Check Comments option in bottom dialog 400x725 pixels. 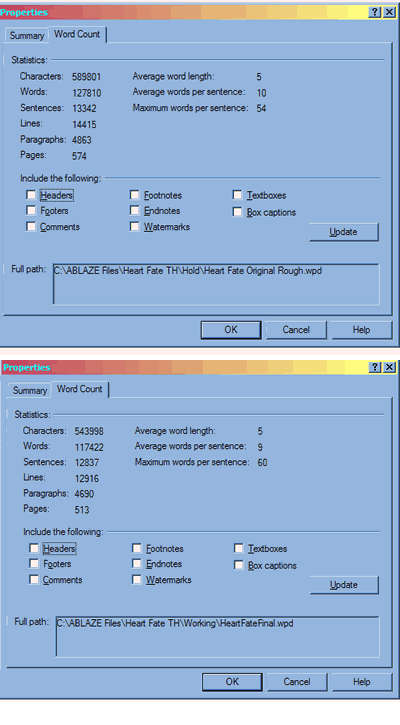coord(34,579)
